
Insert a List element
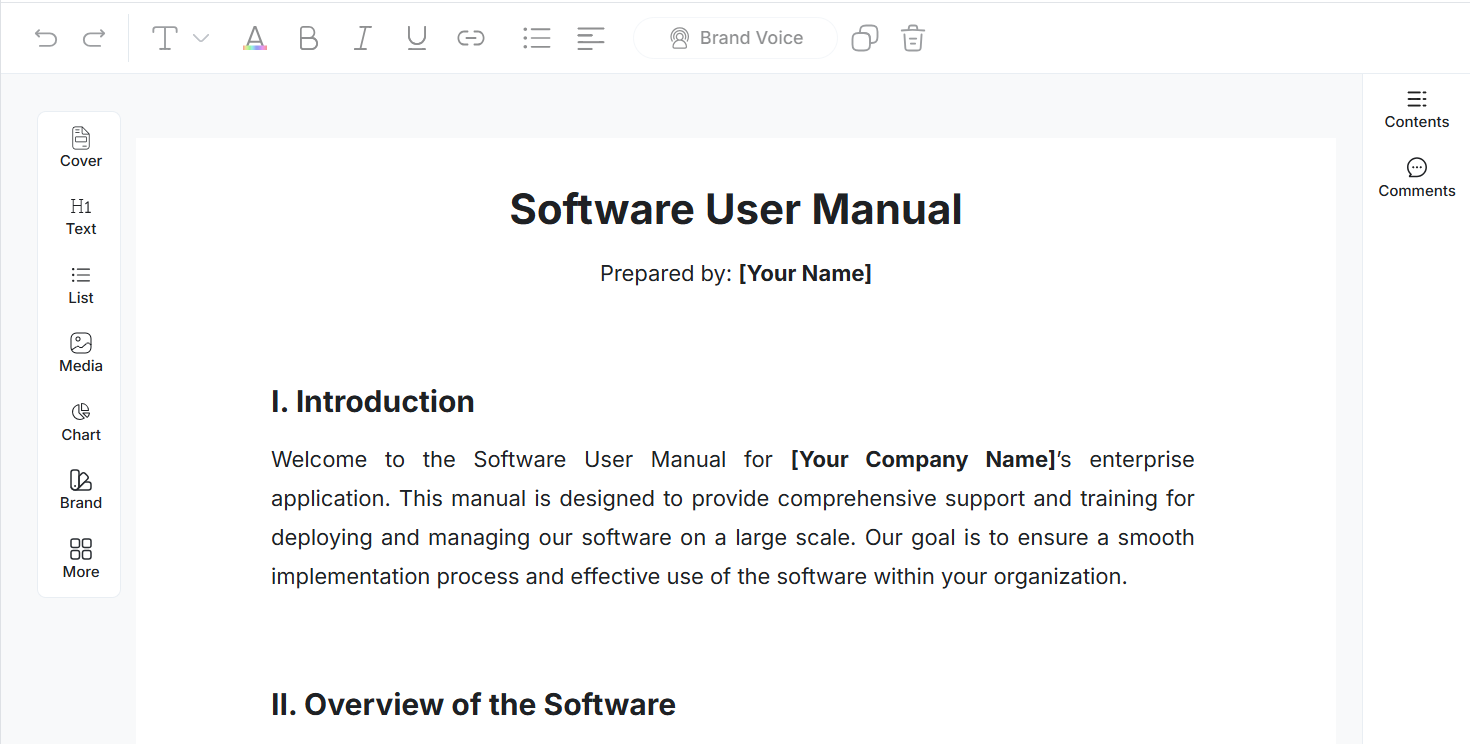pos(80,283)
